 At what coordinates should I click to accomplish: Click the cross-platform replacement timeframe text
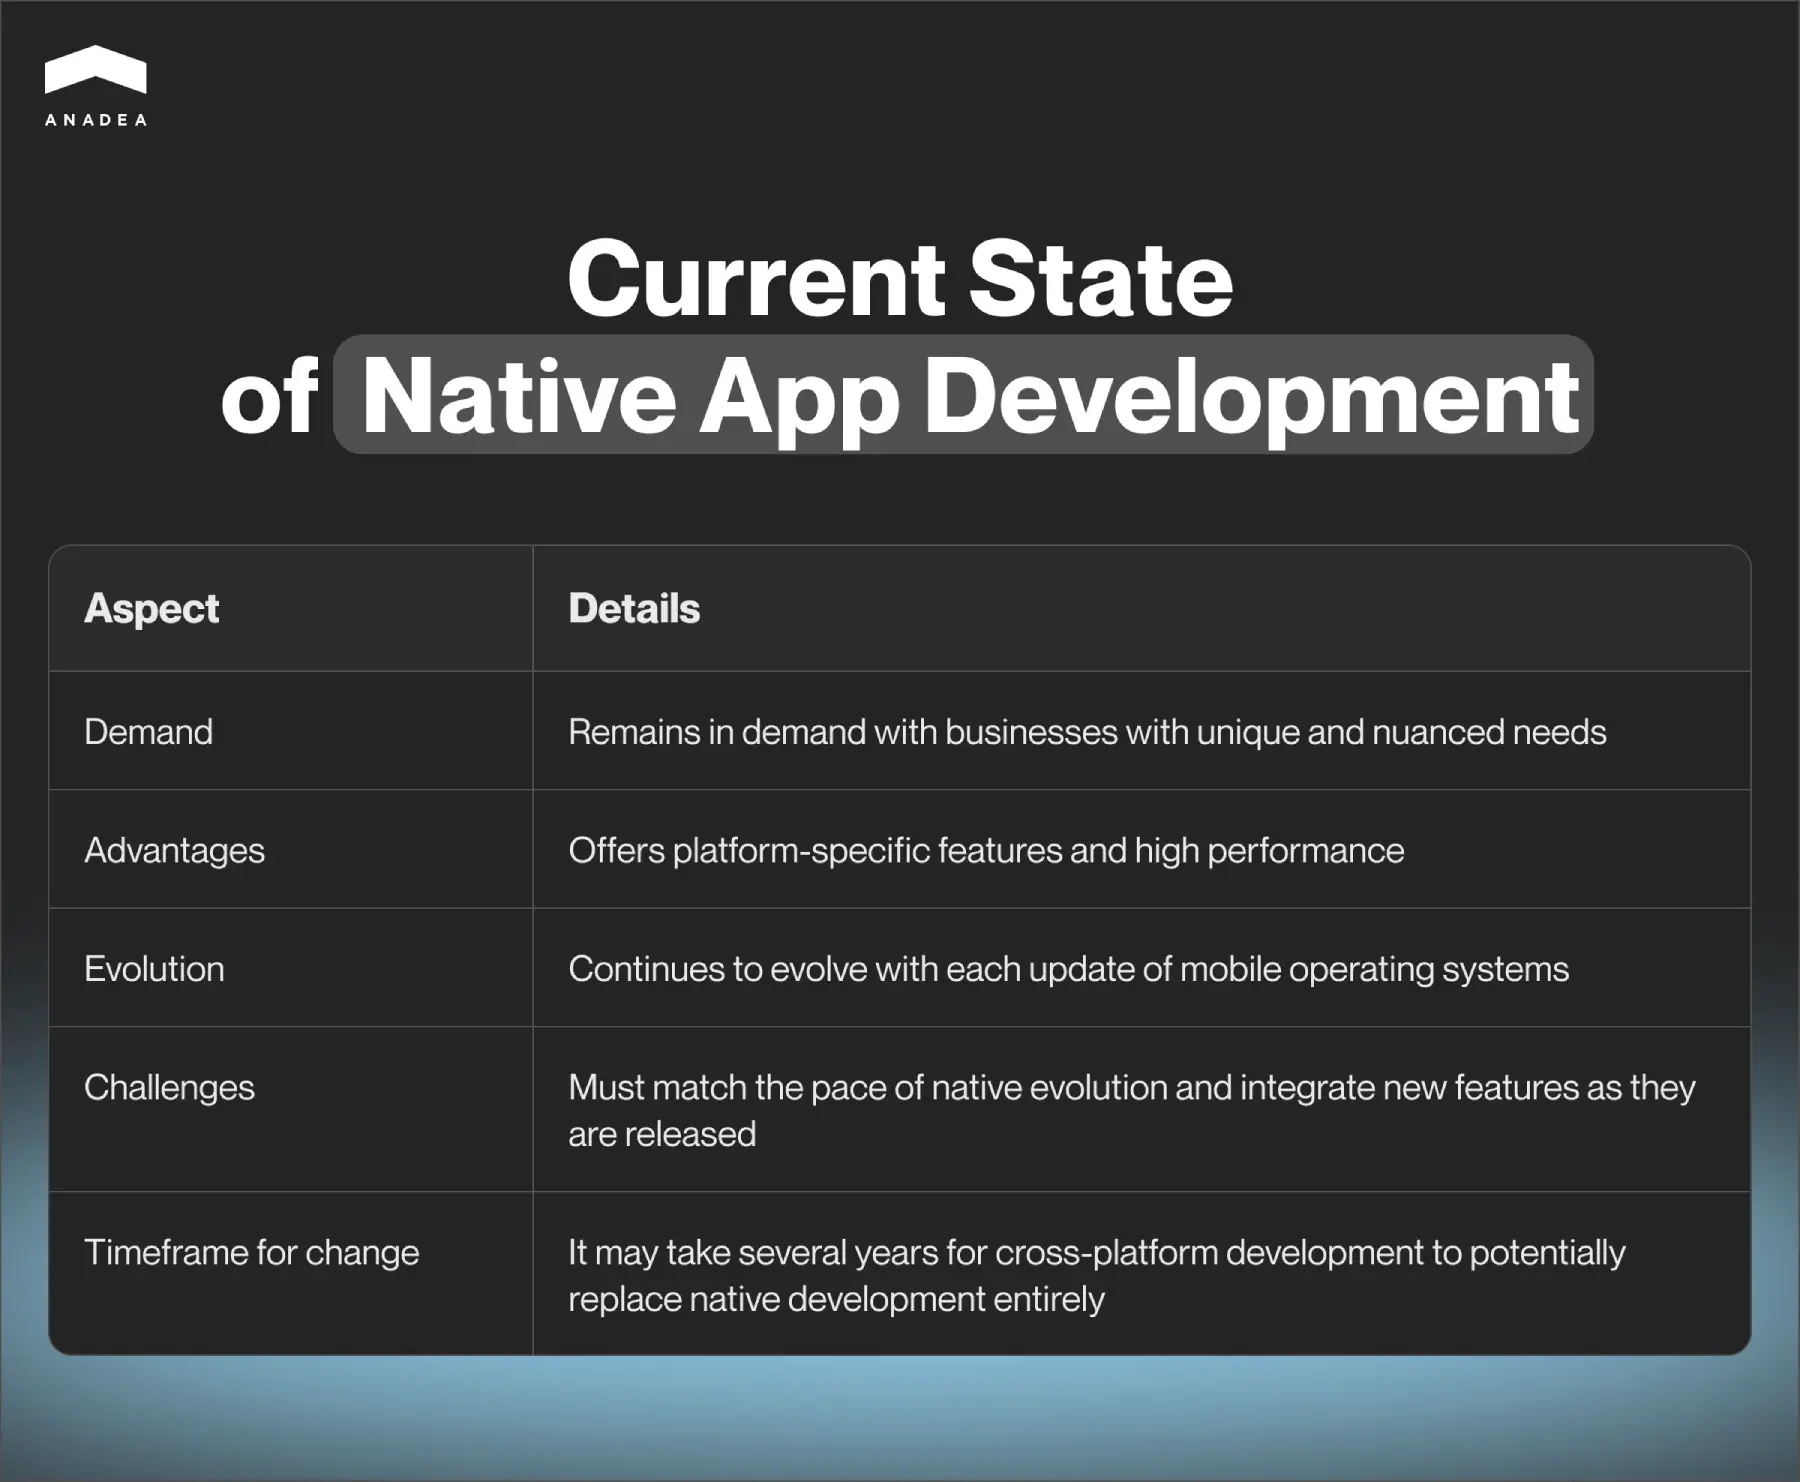pos(1098,1275)
